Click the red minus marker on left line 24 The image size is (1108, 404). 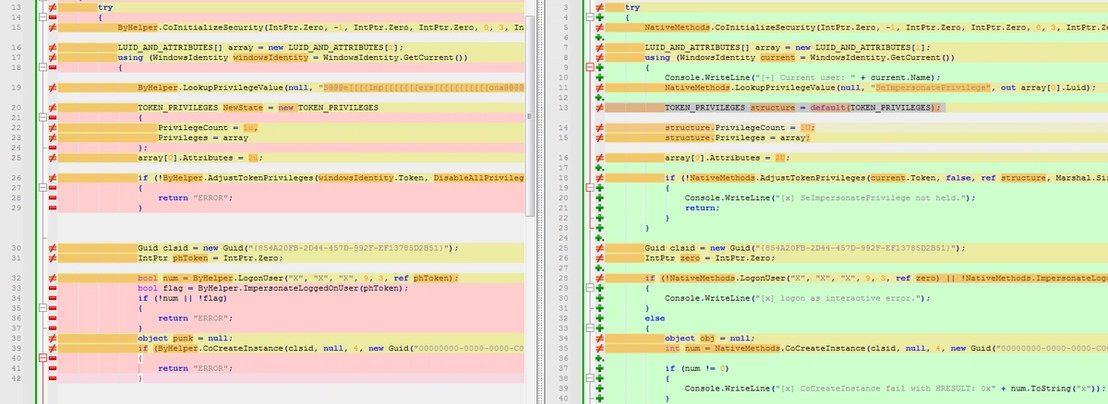52,148
